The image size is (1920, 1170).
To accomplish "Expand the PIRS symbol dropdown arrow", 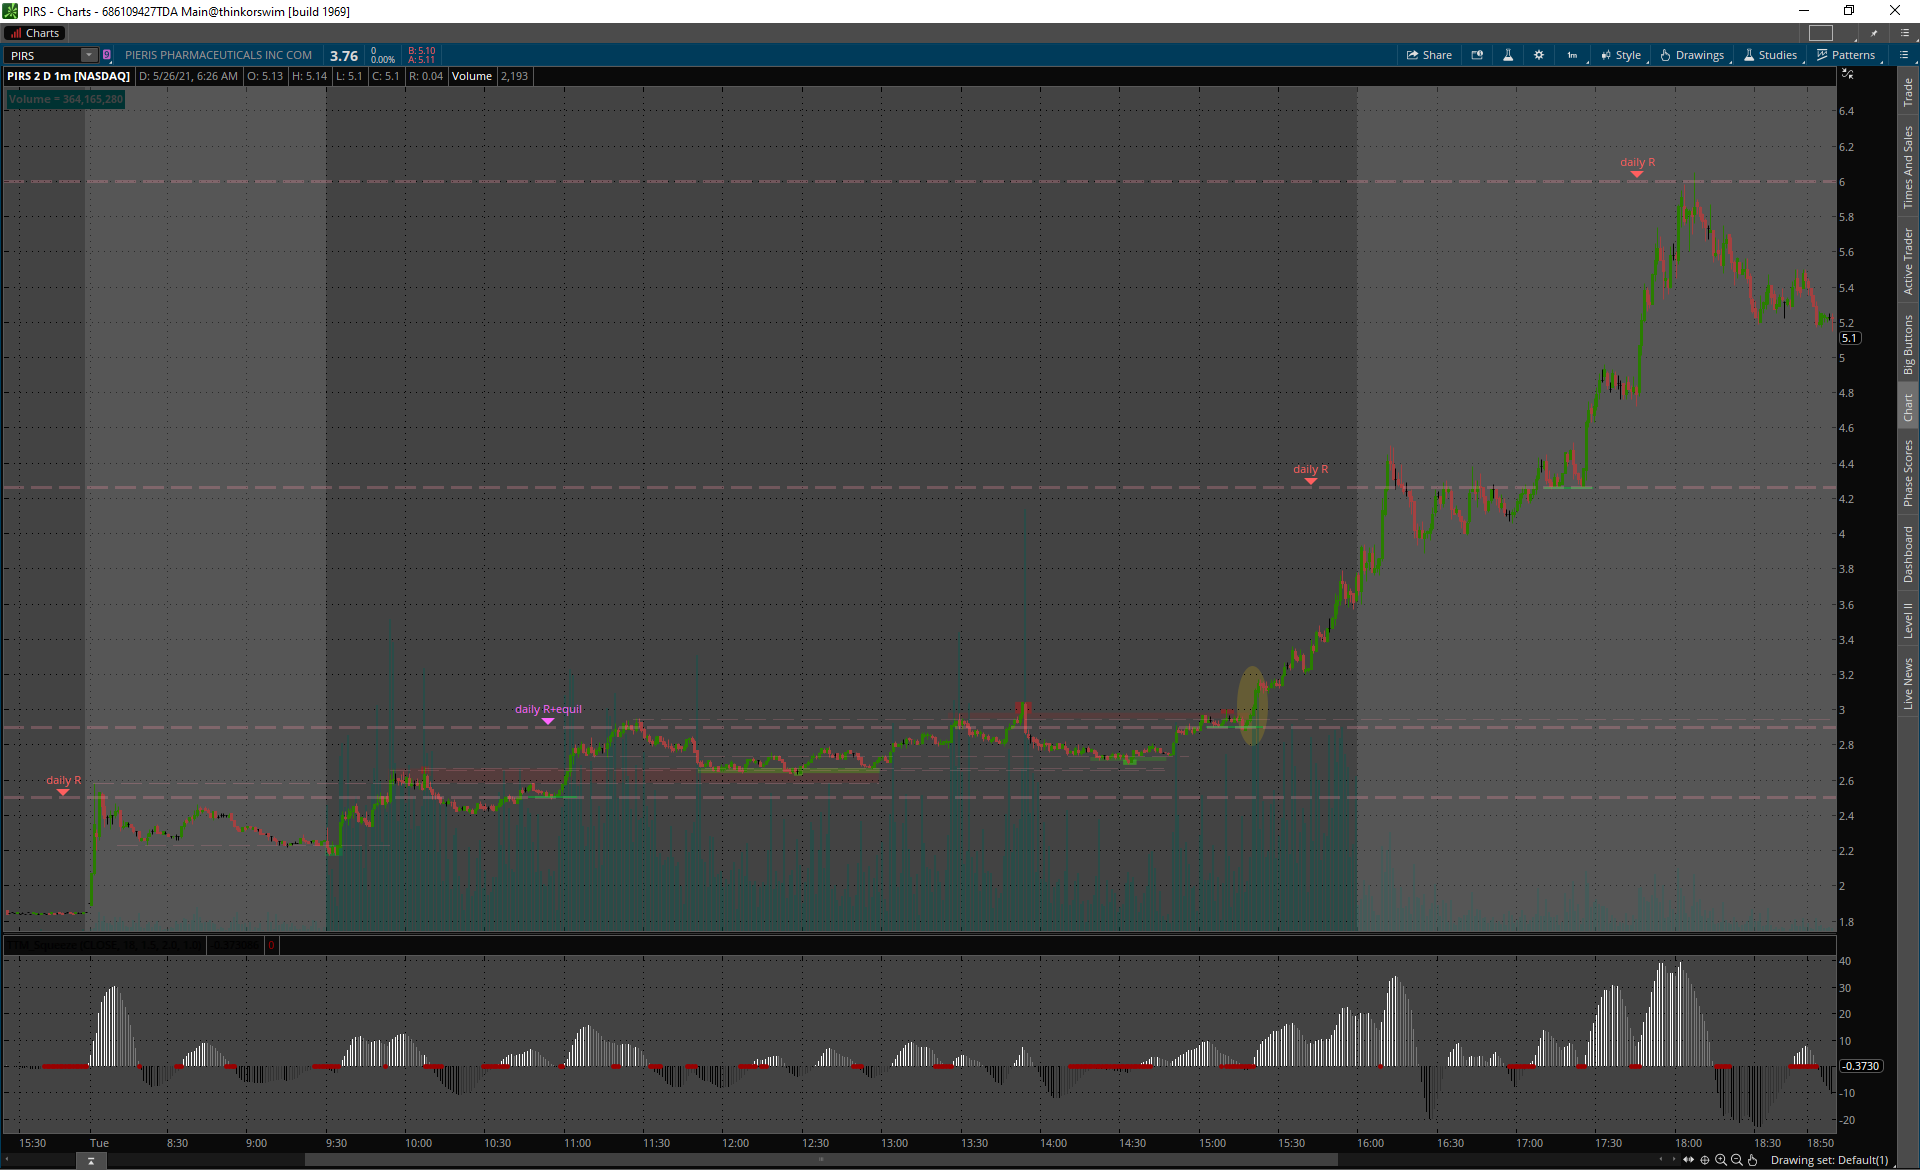I will tap(89, 55).
